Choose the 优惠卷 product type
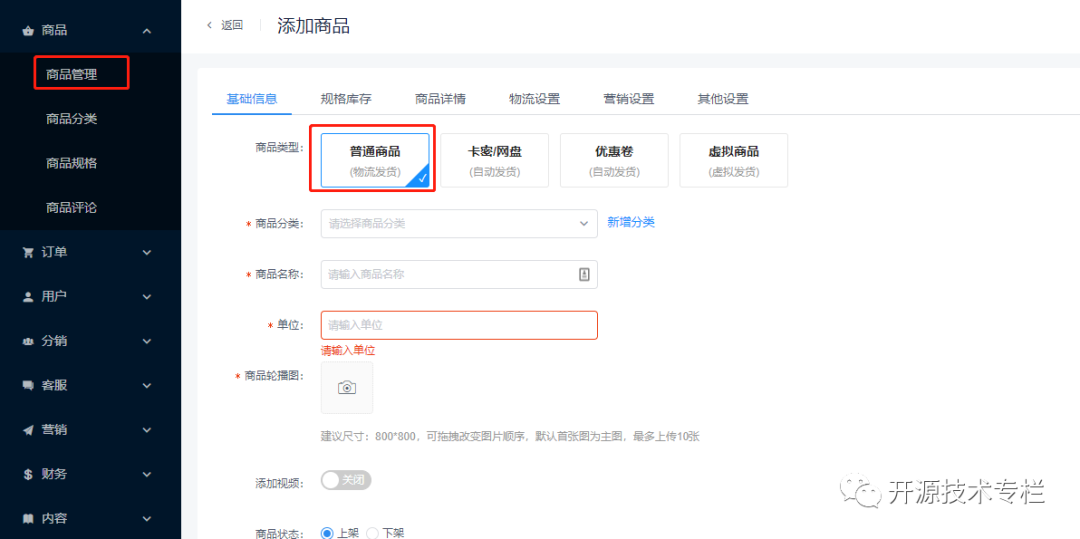This screenshot has width=1080, height=539. coord(614,160)
